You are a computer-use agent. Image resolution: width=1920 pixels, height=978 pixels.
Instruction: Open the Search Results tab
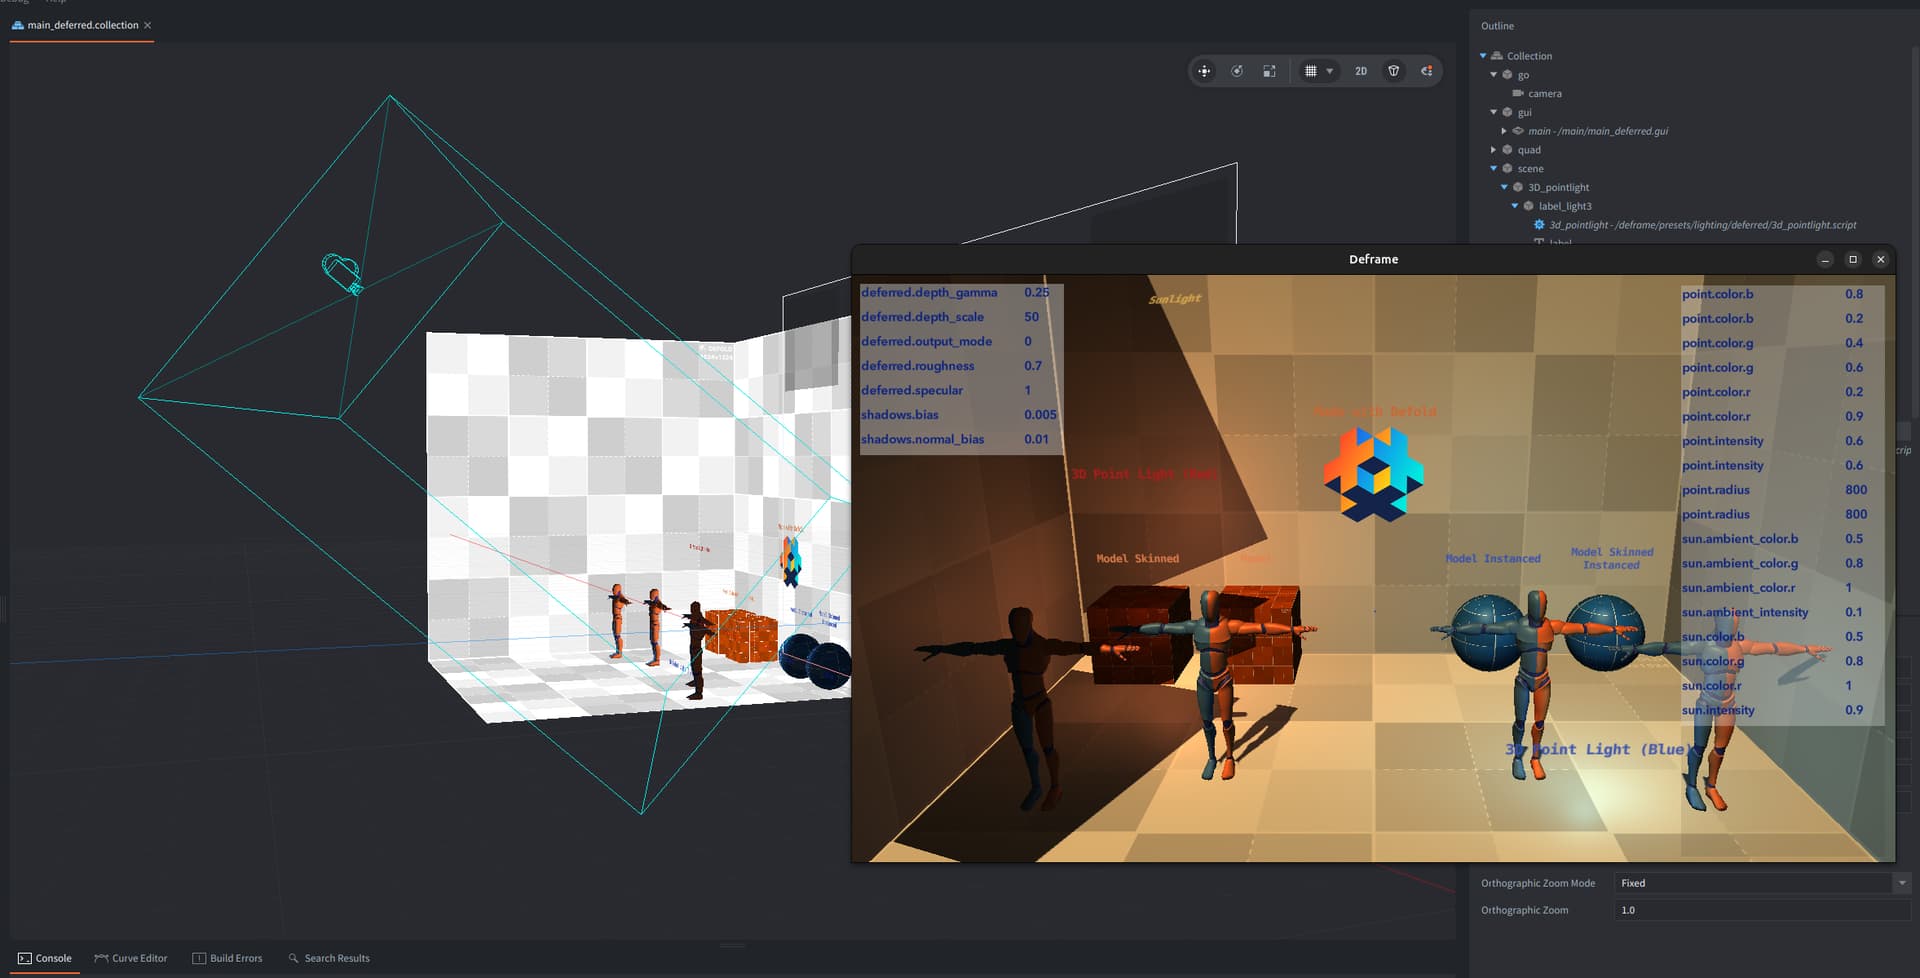pos(329,958)
